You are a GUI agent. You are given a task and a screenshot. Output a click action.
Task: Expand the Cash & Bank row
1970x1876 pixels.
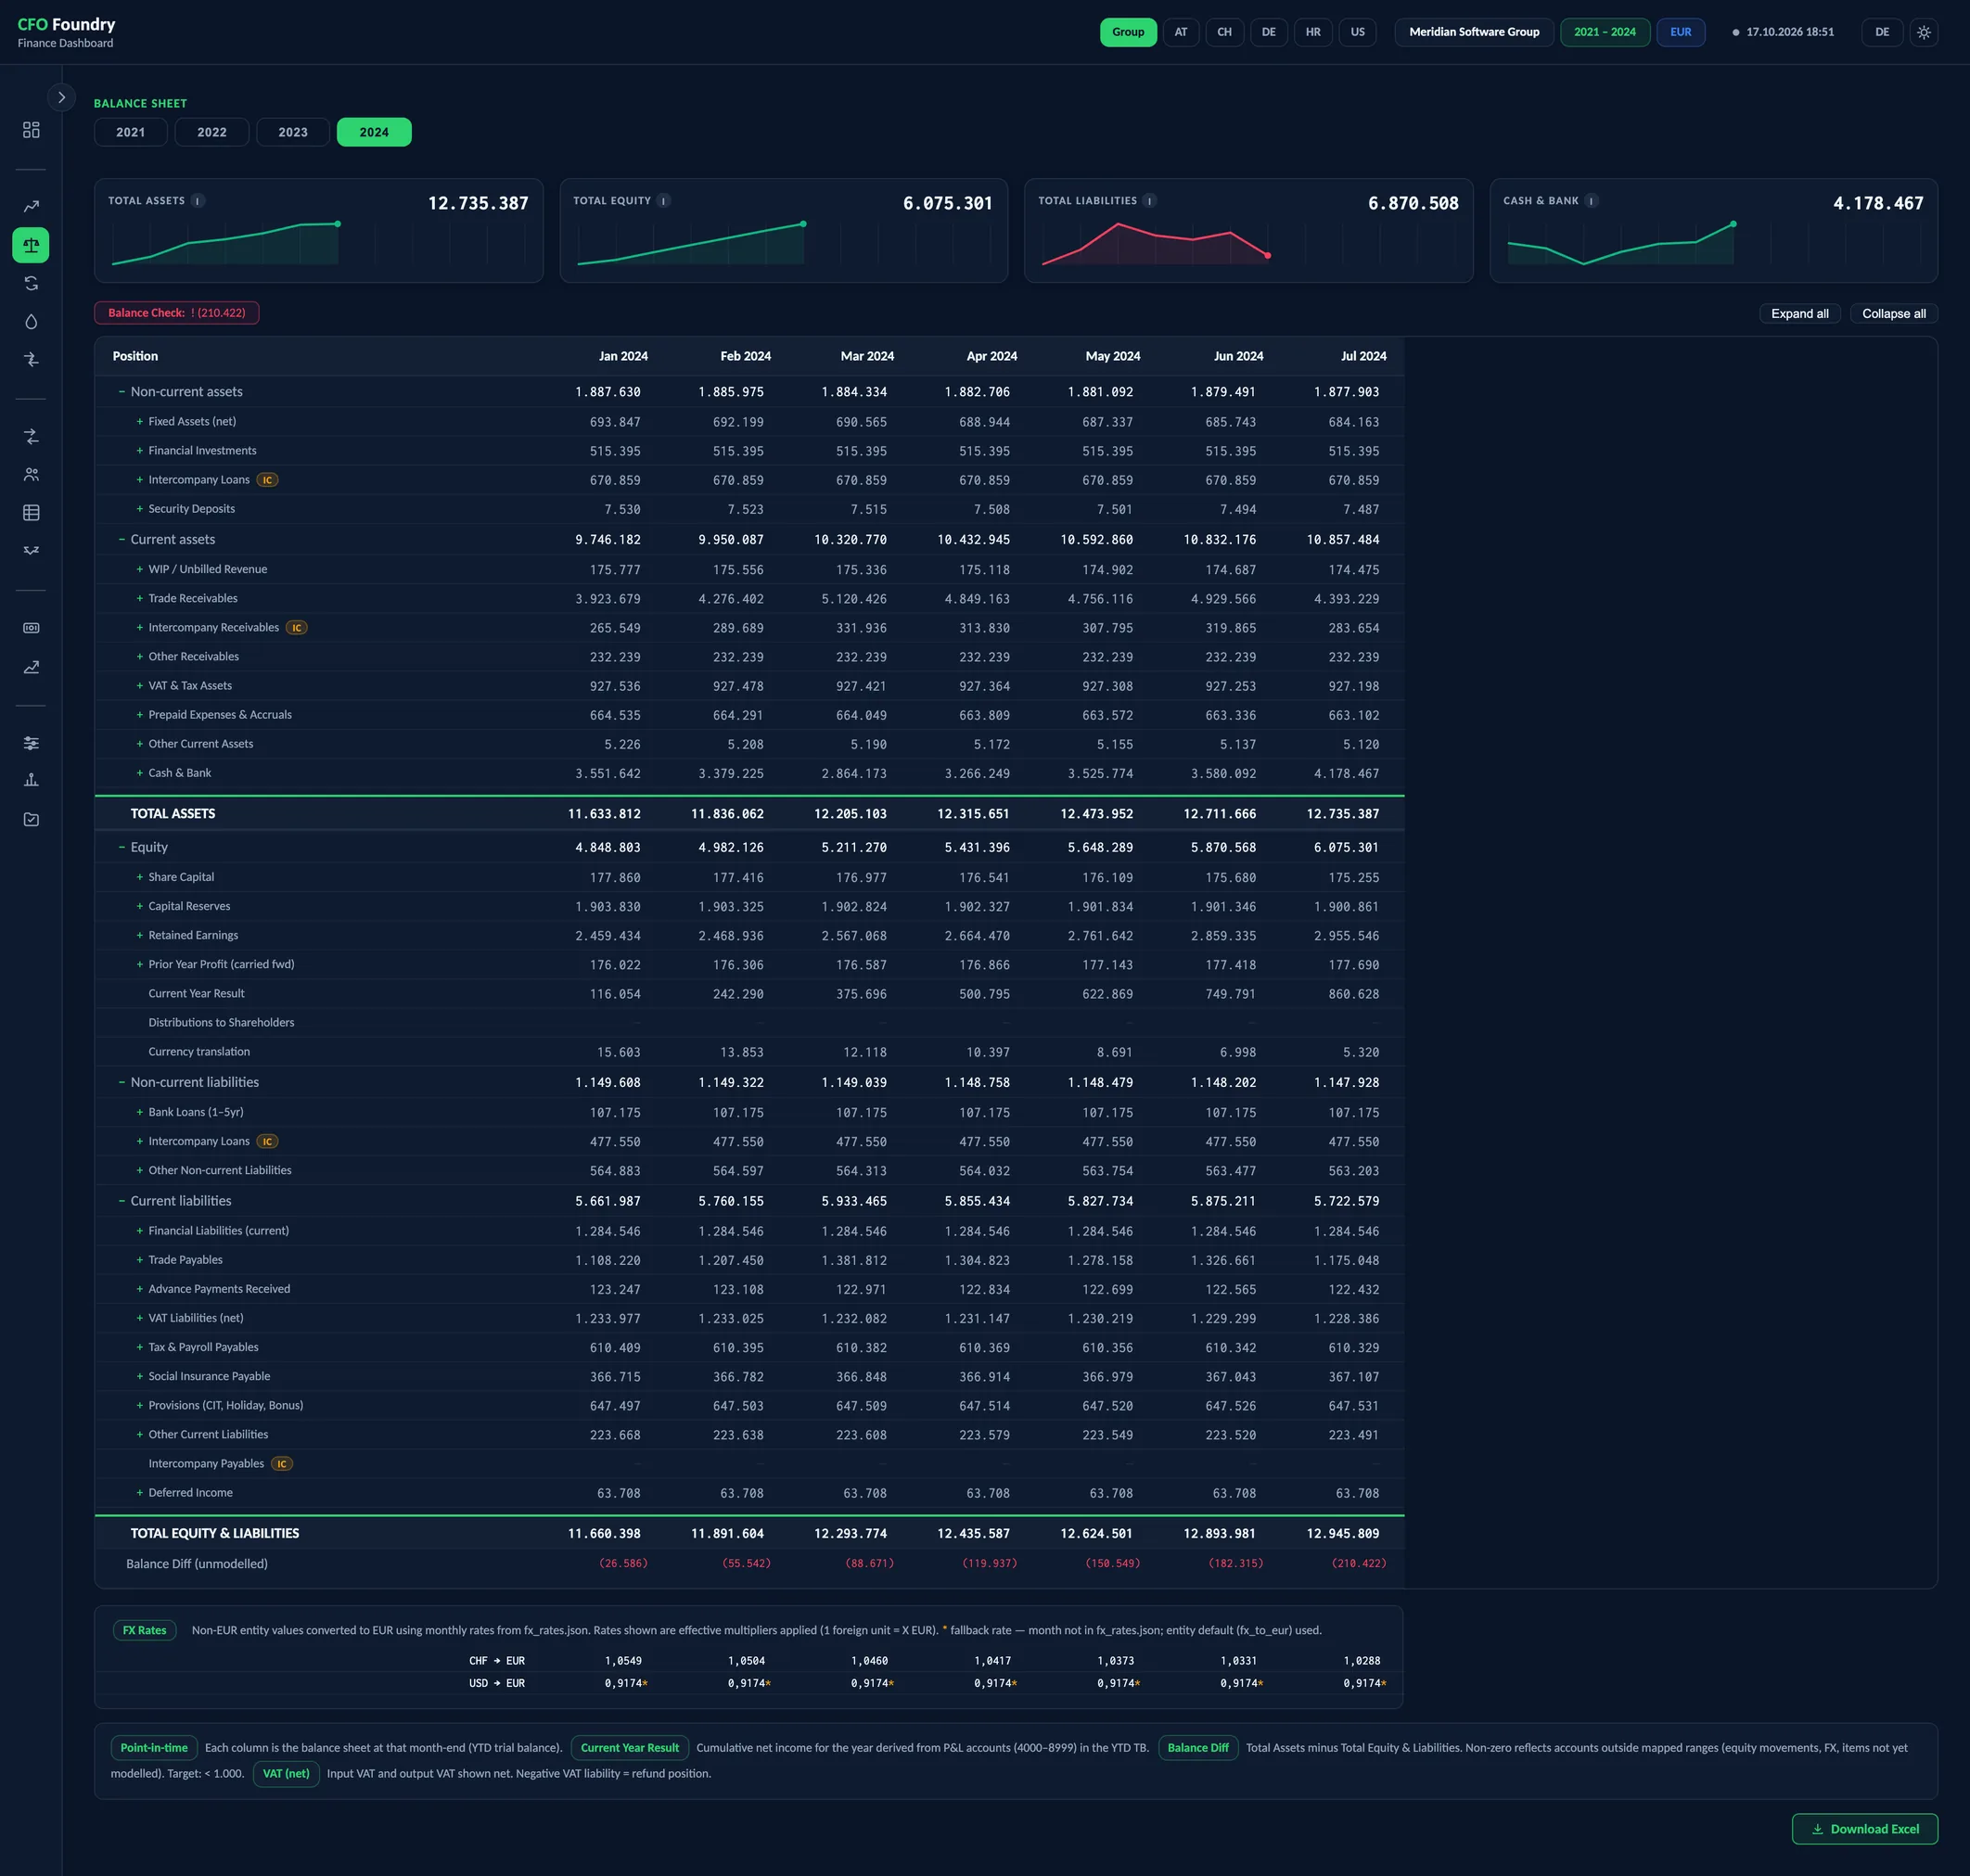tap(140, 773)
